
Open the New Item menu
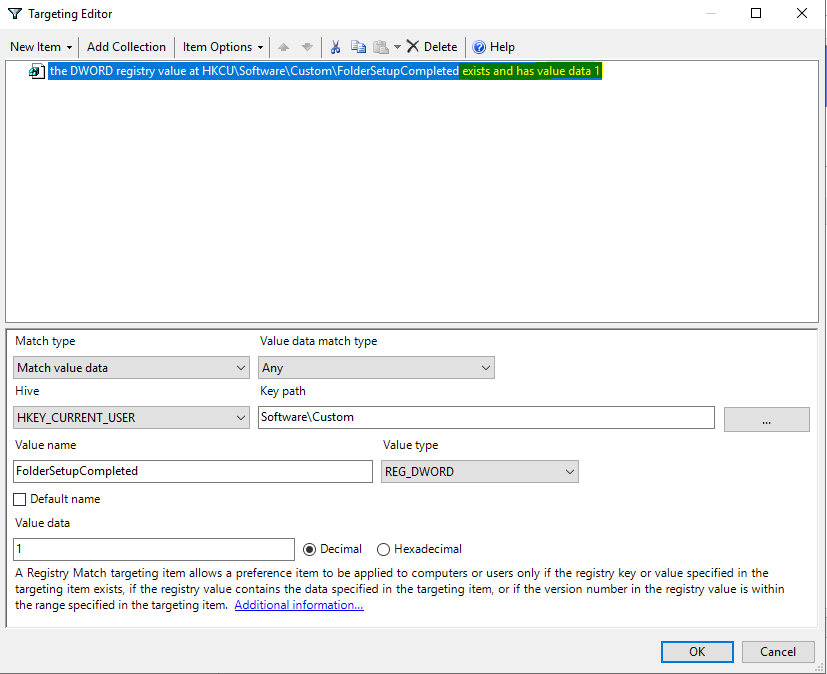[41, 47]
